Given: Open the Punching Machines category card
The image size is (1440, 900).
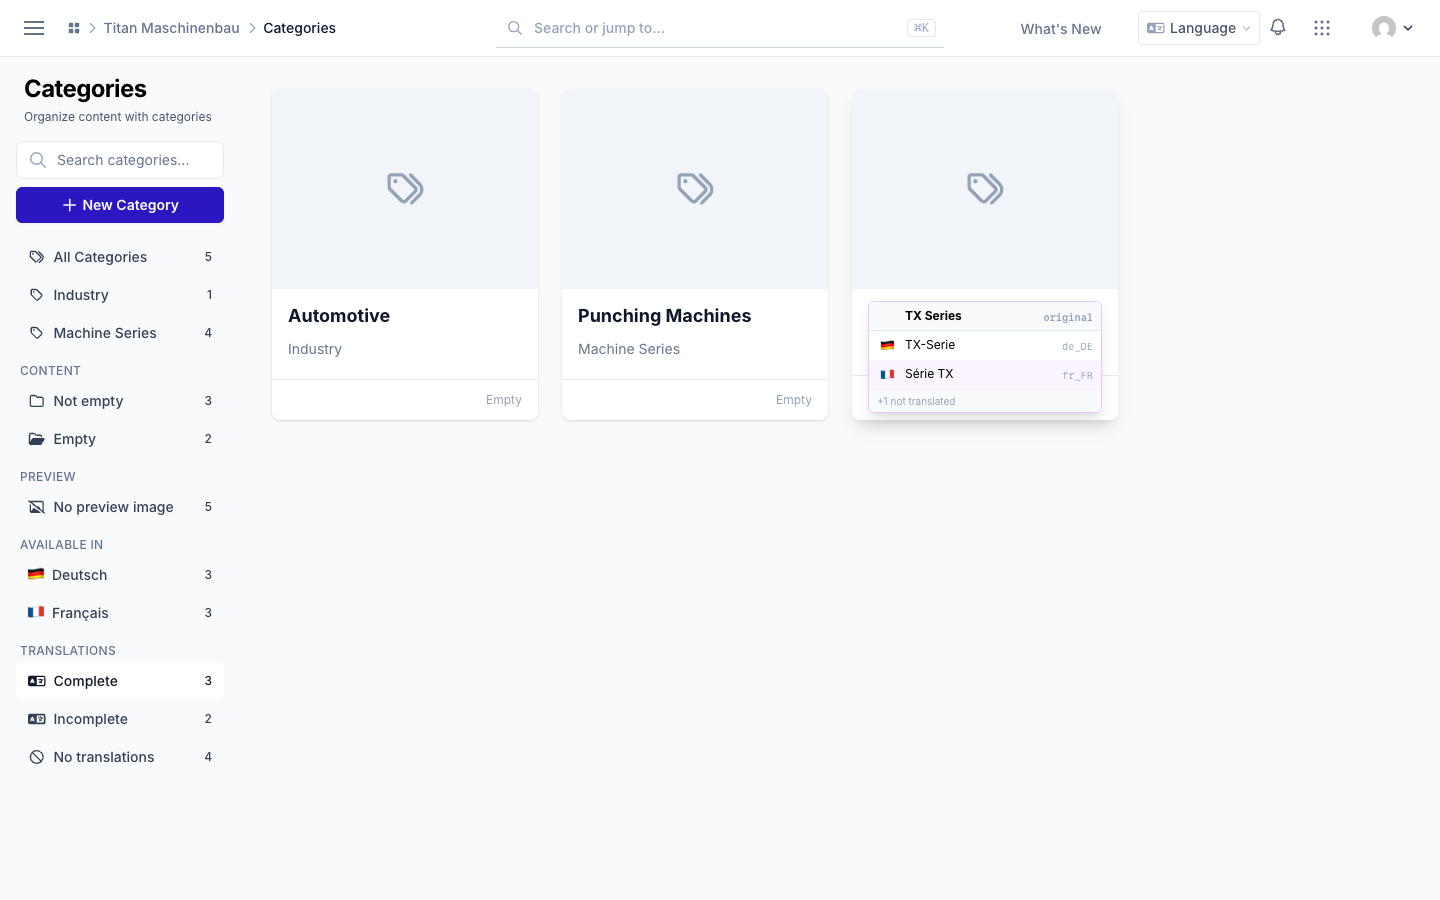Looking at the screenshot, I should coord(695,255).
